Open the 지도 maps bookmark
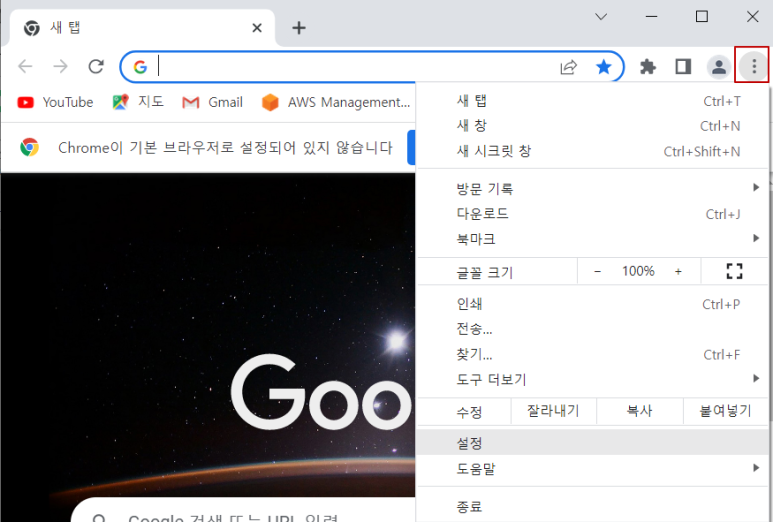773x522 pixels. click(x=138, y=102)
